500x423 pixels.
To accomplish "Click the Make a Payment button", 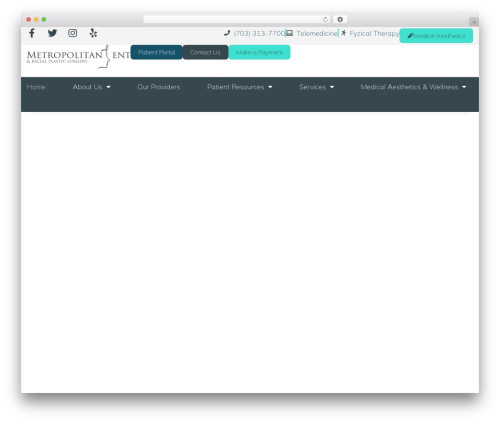I will tap(259, 52).
